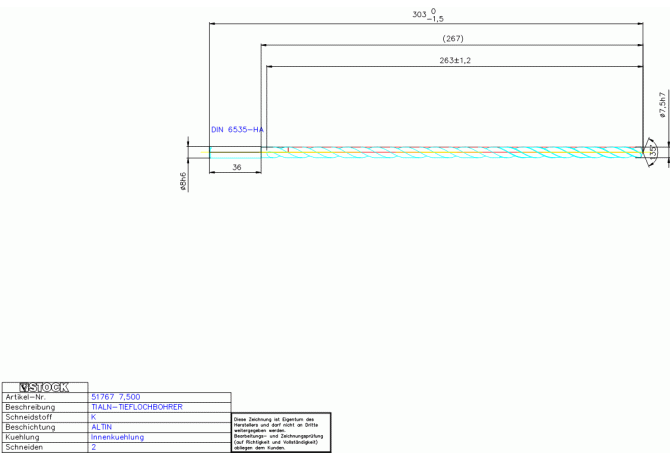Click the Schneidstoff value K

tap(94, 417)
